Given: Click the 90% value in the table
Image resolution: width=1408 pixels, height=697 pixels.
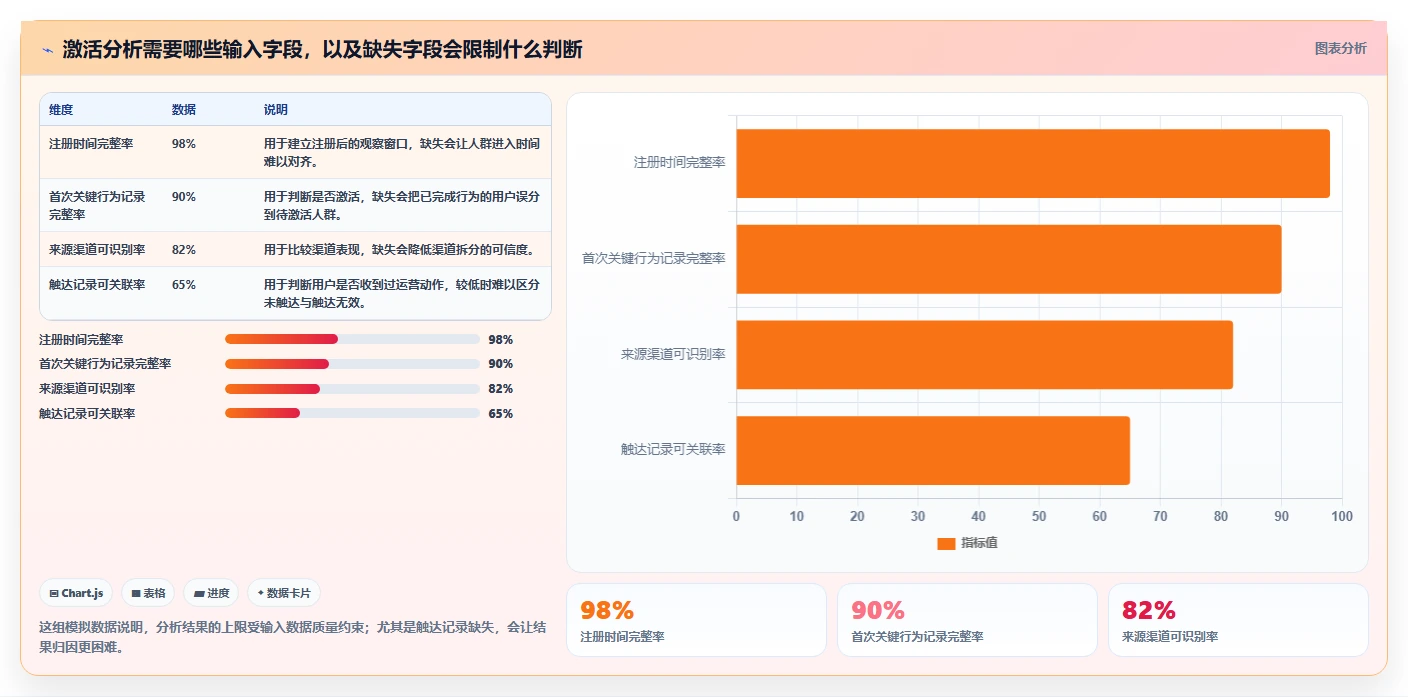Looking at the screenshot, I should click(184, 197).
